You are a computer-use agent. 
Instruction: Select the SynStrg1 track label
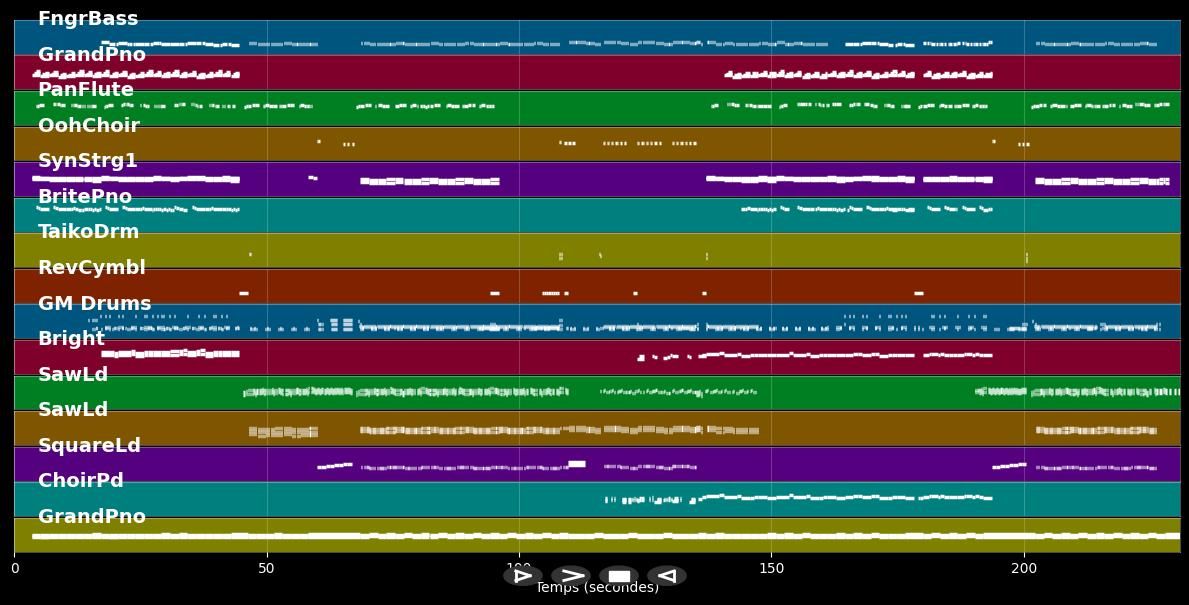point(88,161)
